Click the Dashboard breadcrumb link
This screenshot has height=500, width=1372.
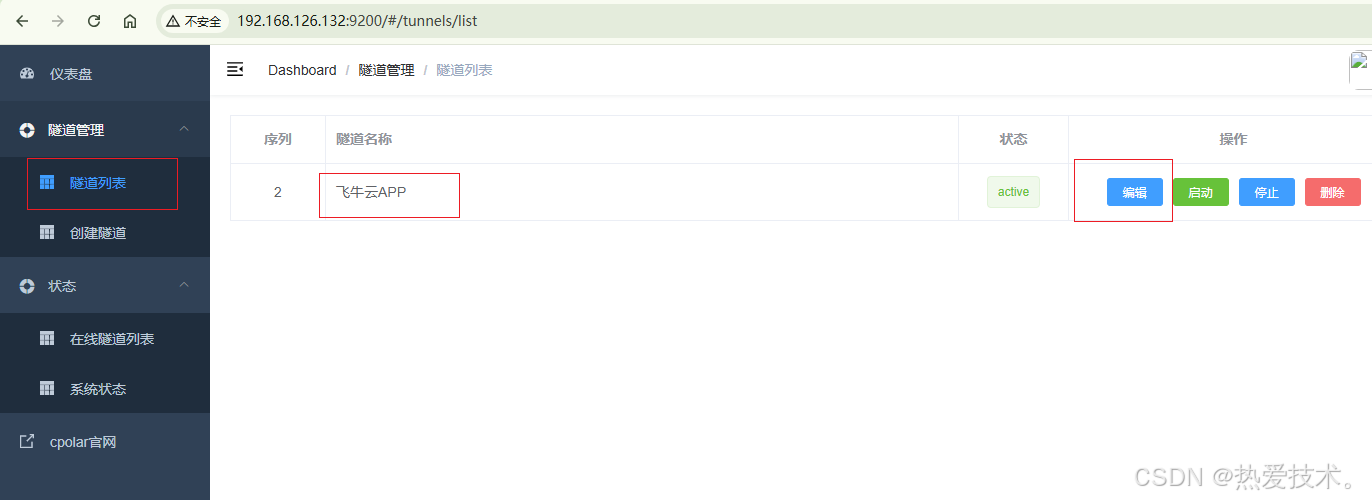[302, 70]
